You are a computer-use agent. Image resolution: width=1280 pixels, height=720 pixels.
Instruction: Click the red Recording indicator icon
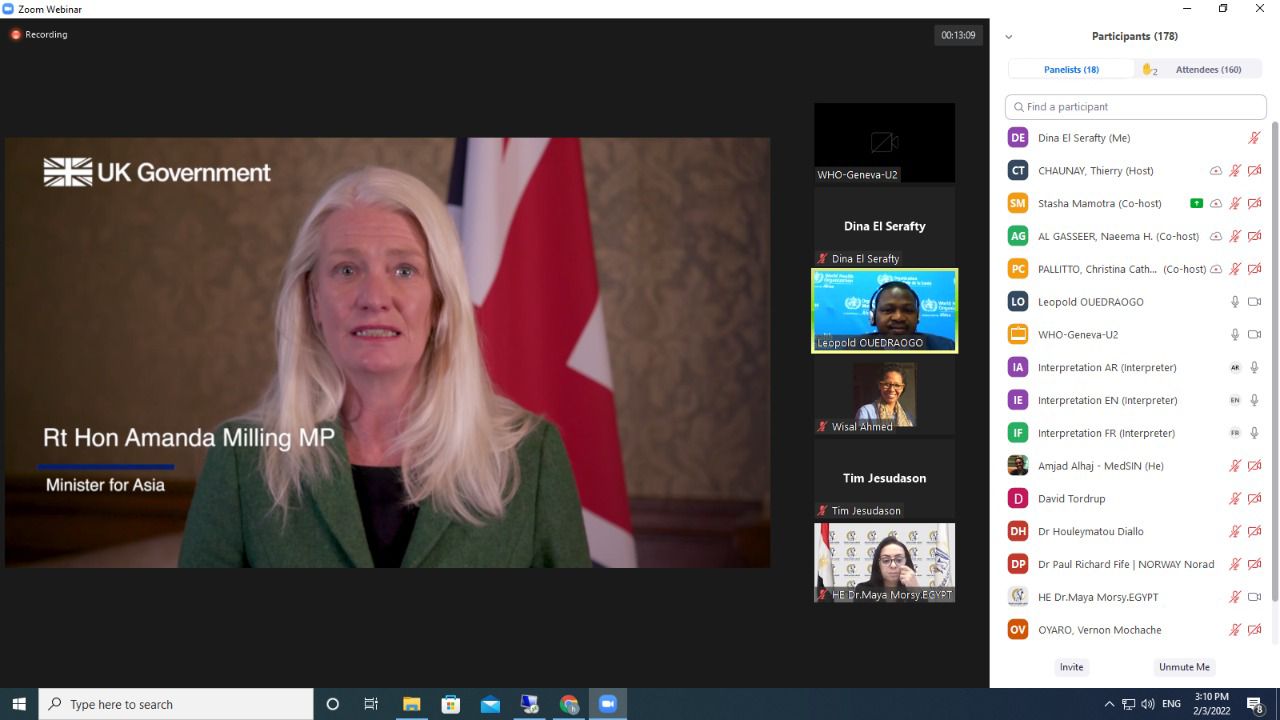point(16,35)
